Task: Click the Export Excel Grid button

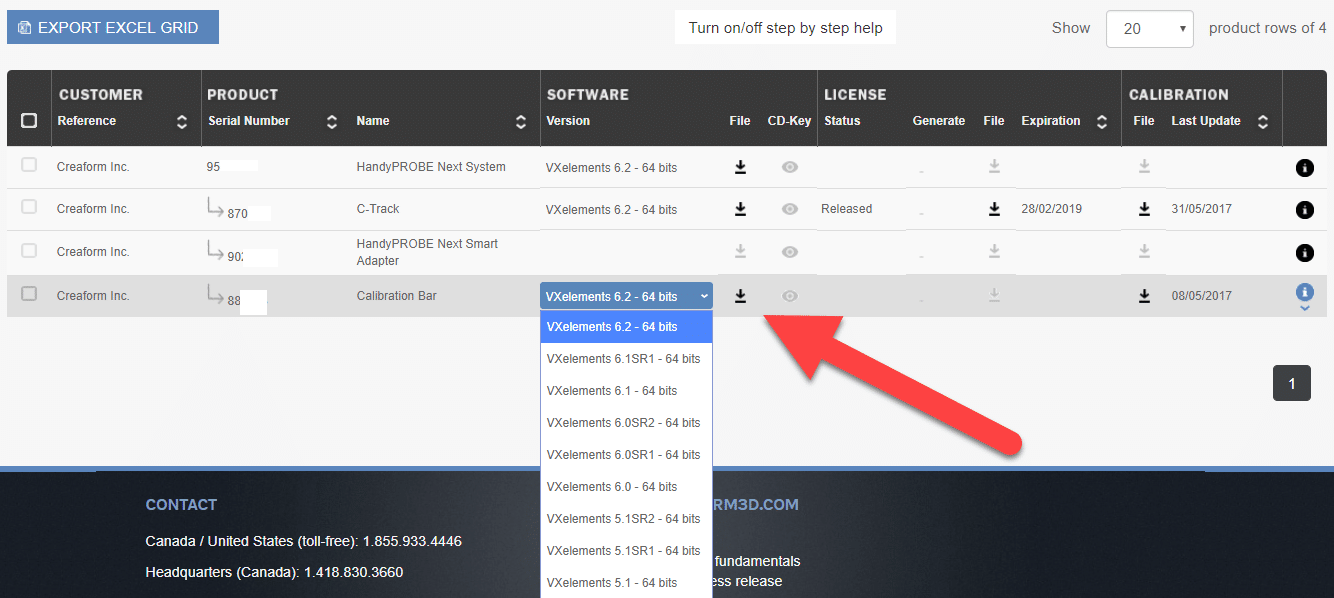Action: (113, 27)
